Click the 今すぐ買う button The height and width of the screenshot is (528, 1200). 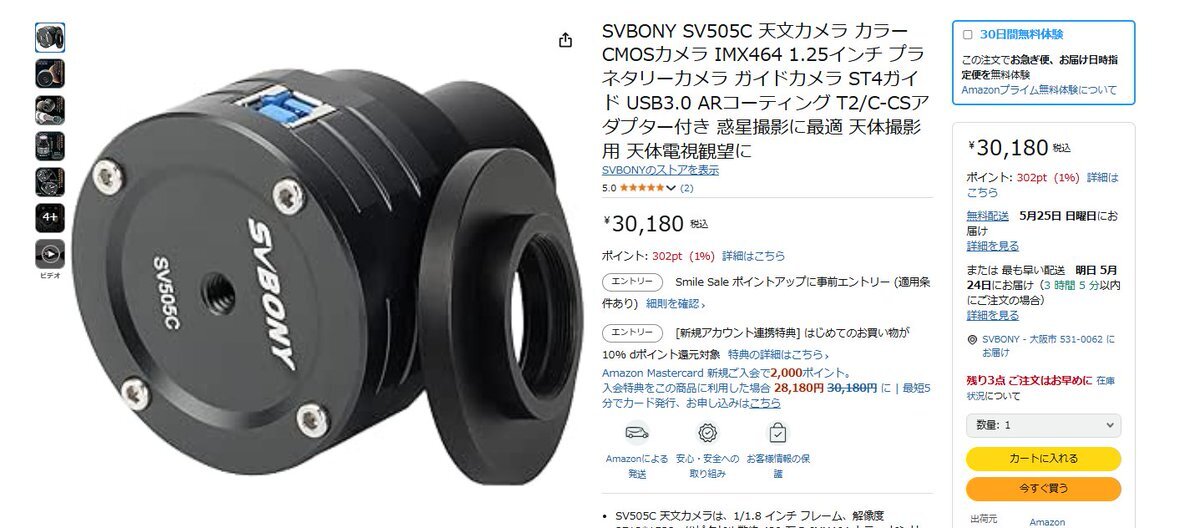click(x=1043, y=489)
